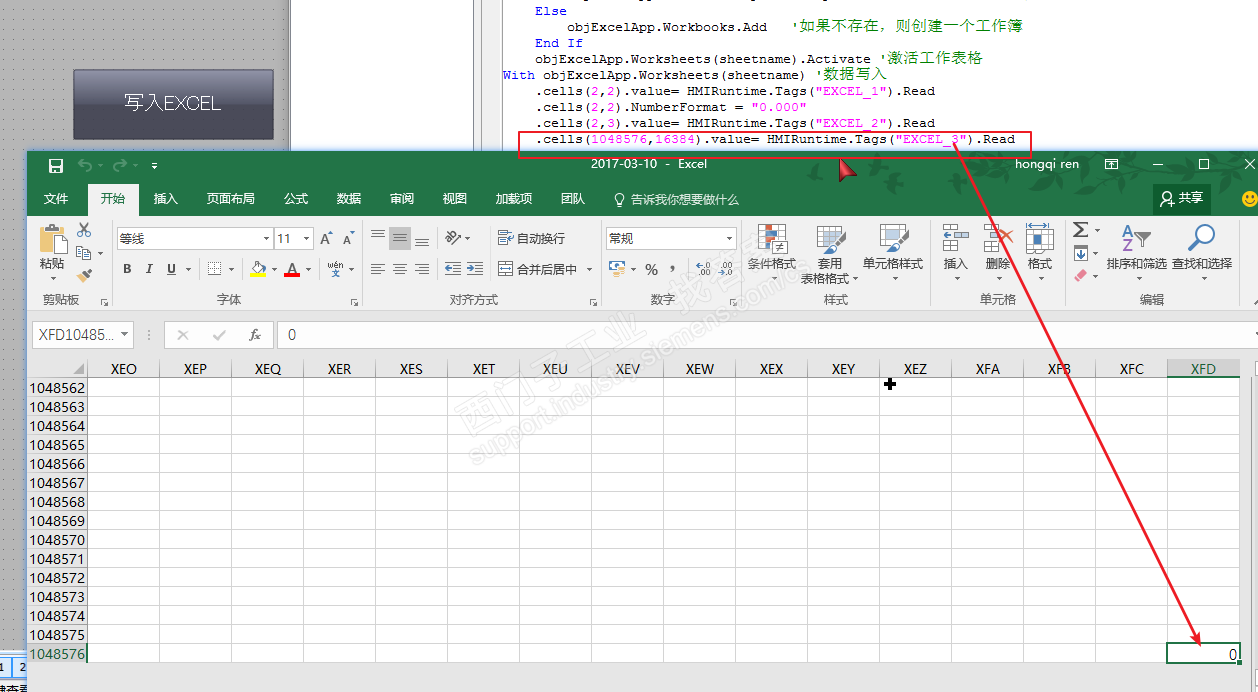Toggle Bold formatting
Image resolution: width=1258 pixels, height=692 pixels.
point(127,269)
